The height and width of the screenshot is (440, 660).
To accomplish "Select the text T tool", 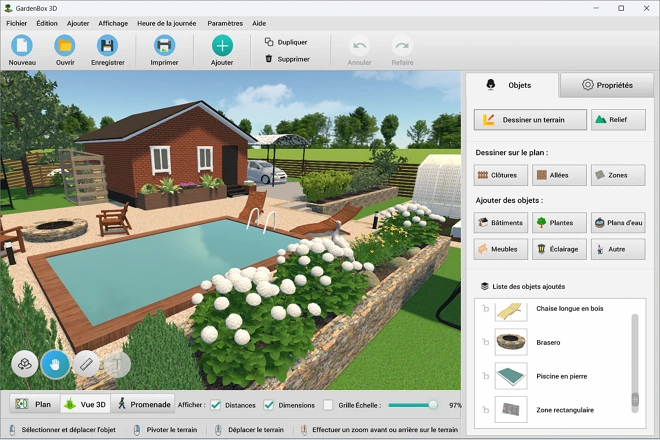I will click(x=117, y=364).
